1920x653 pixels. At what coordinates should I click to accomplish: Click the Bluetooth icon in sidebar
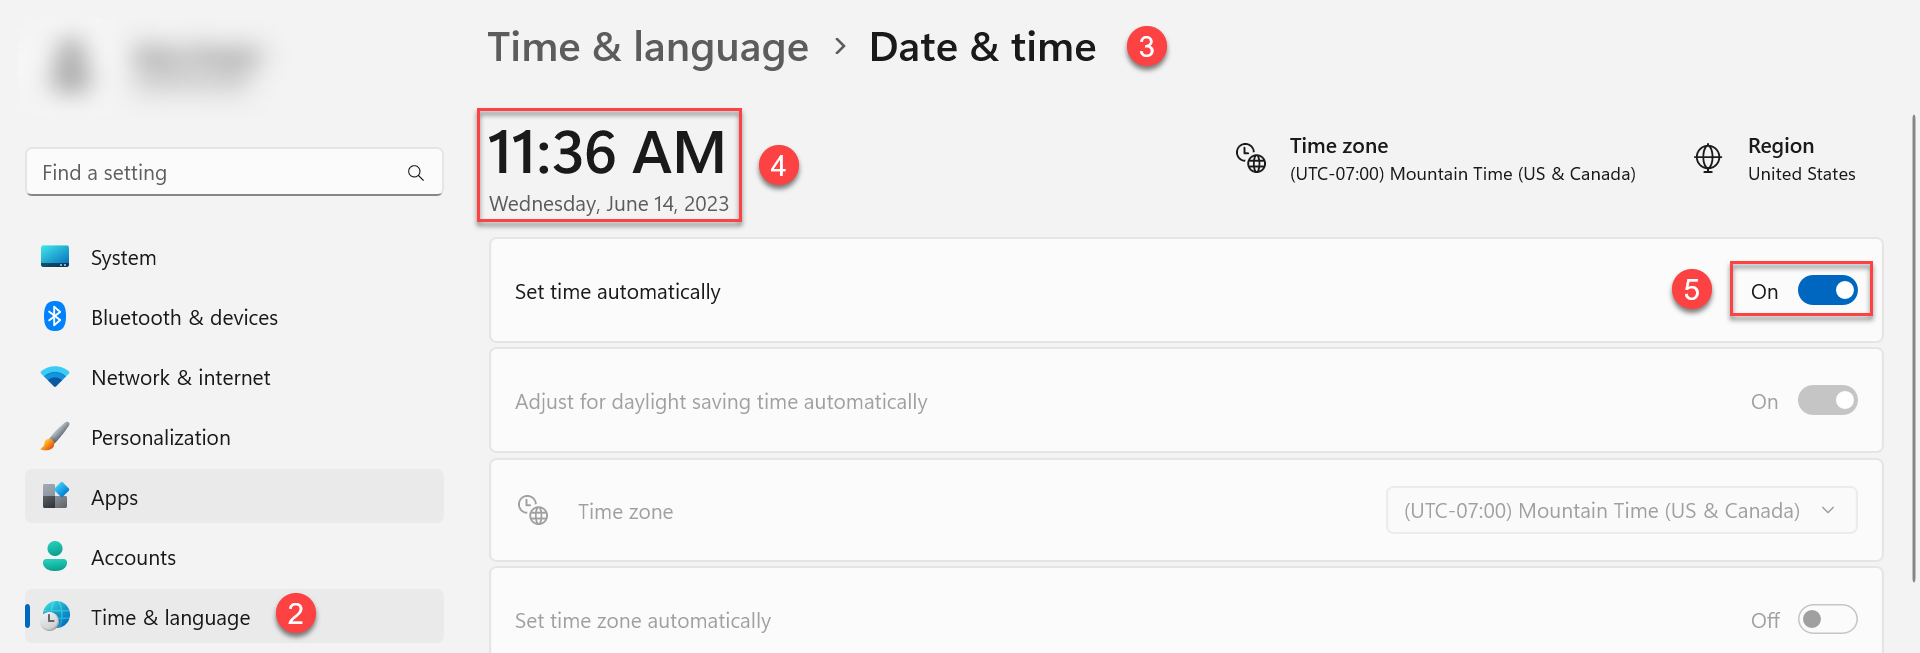pos(55,317)
